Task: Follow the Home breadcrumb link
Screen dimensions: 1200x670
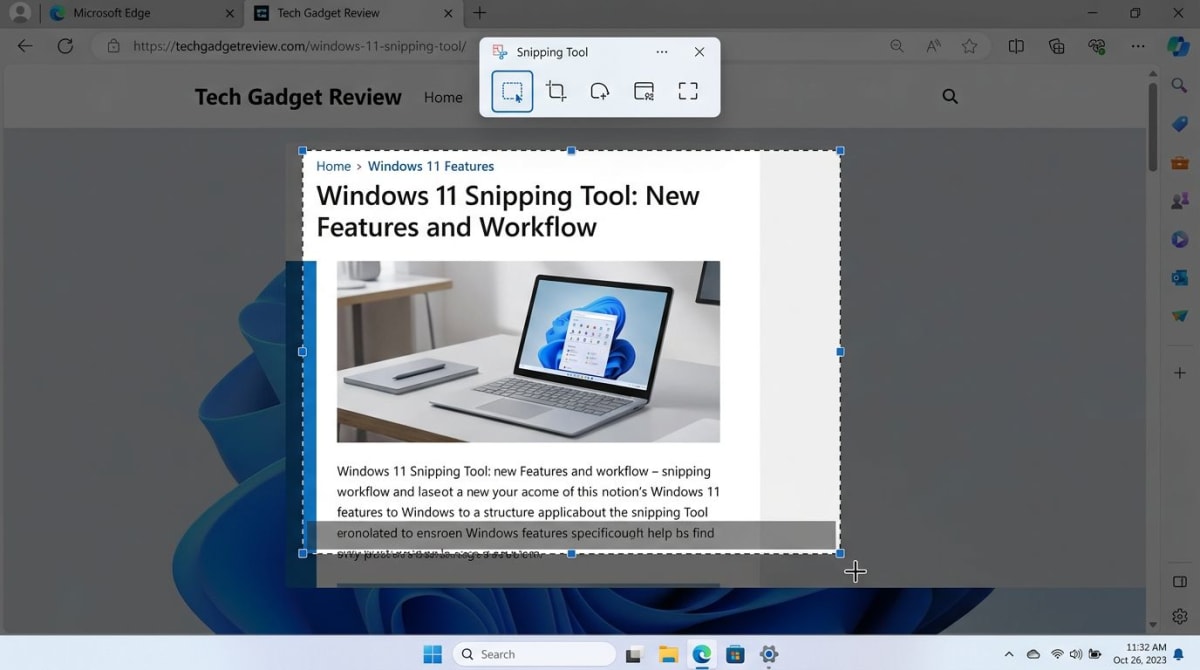Action: pyautogui.click(x=333, y=166)
